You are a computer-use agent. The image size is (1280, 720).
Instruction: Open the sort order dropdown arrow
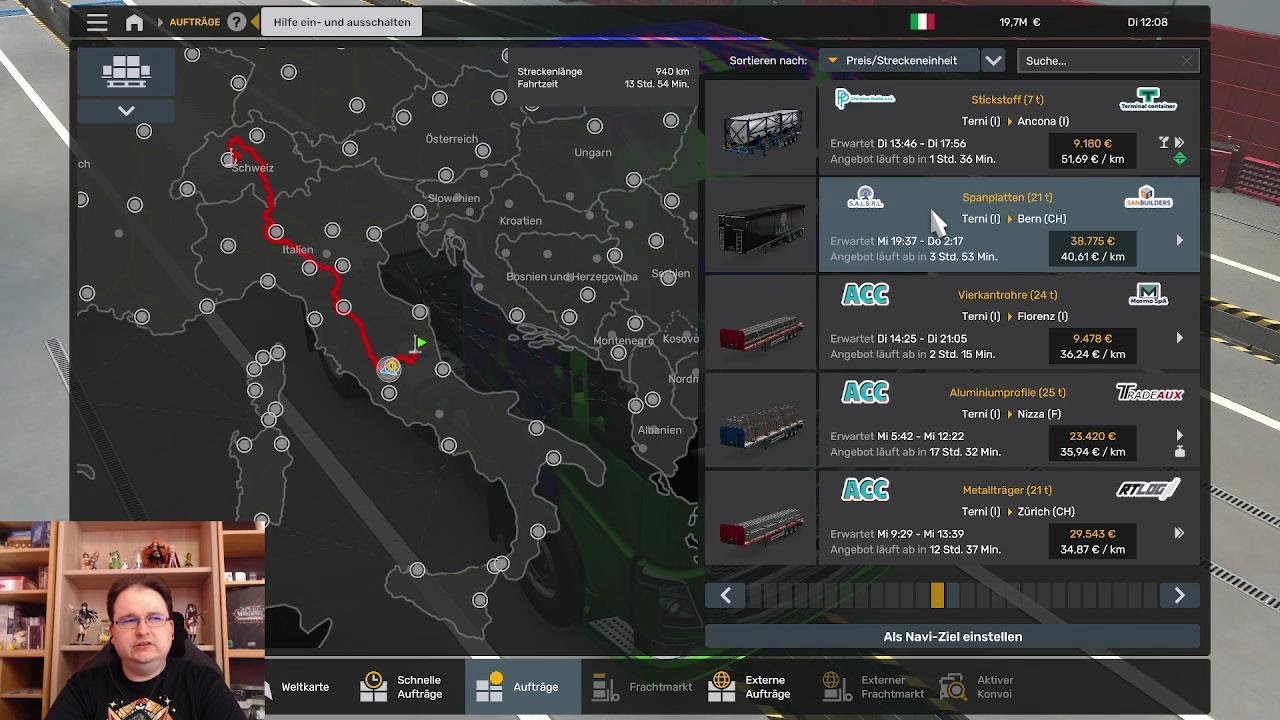click(x=993, y=61)
